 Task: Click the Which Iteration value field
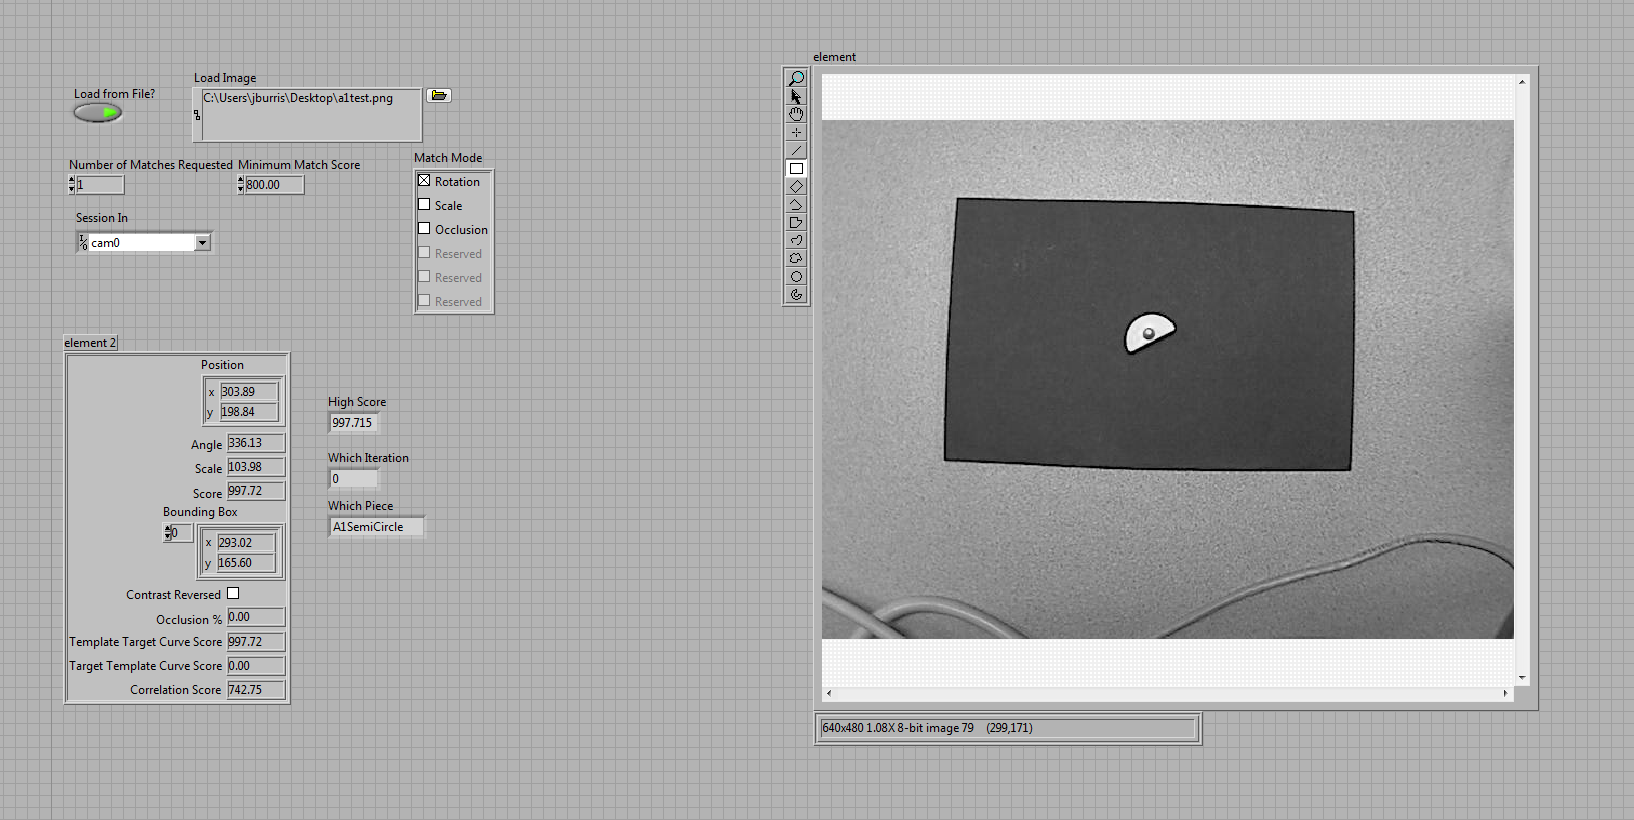click(x=354, y=479)
